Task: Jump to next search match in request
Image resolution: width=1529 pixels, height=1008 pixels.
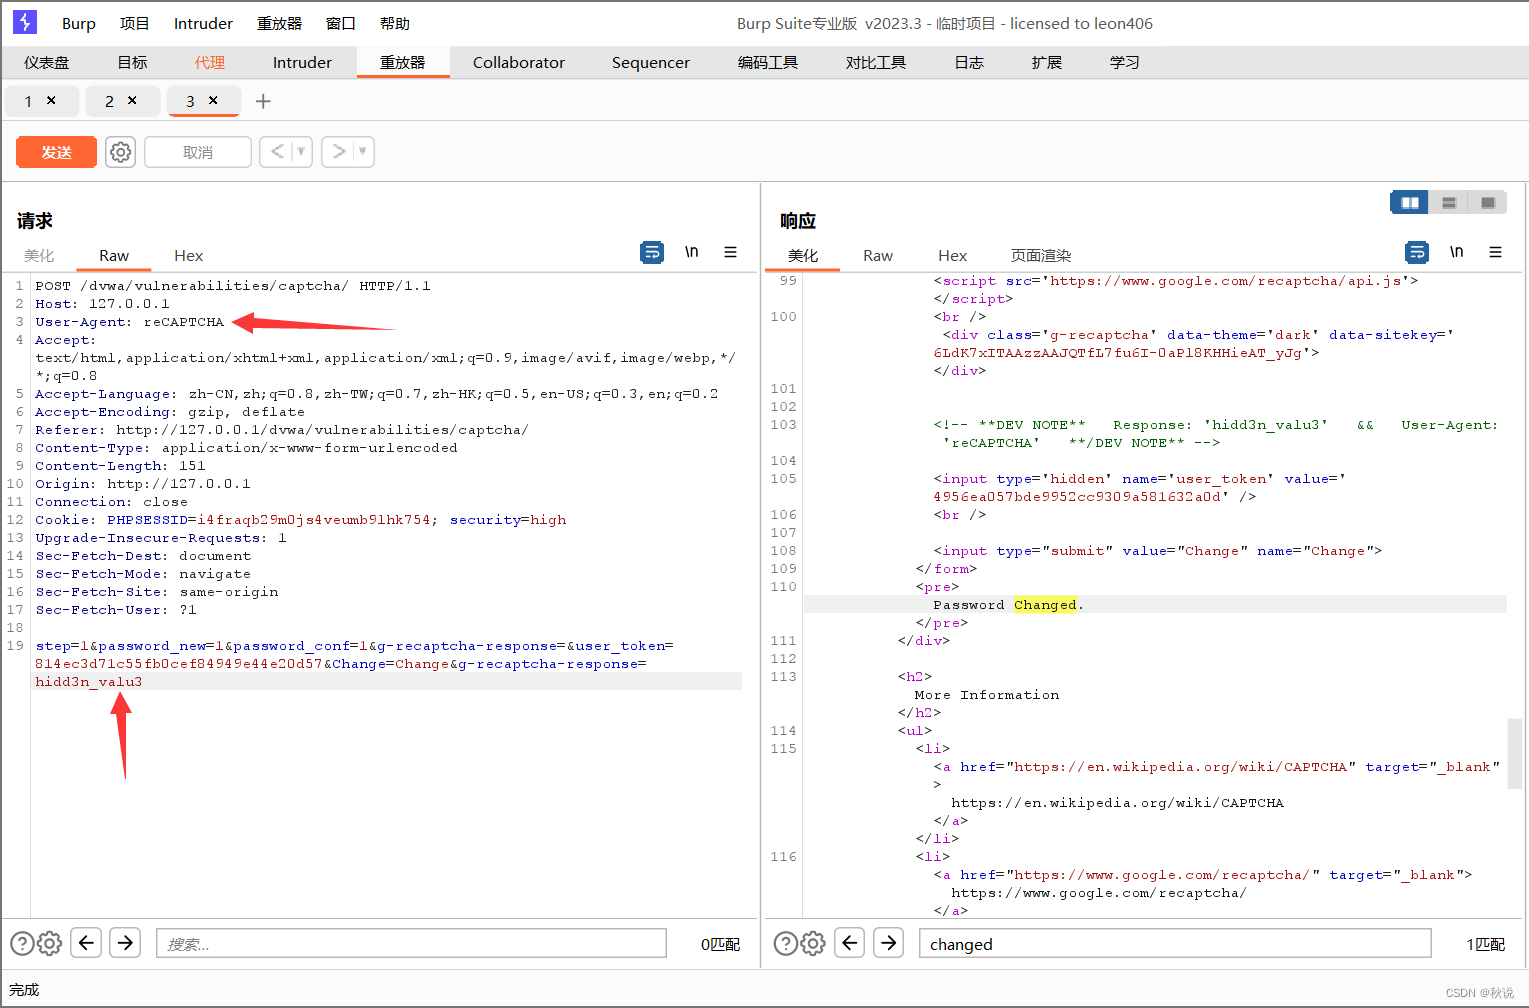Action: pyautogui.click(x=125, y=942)
